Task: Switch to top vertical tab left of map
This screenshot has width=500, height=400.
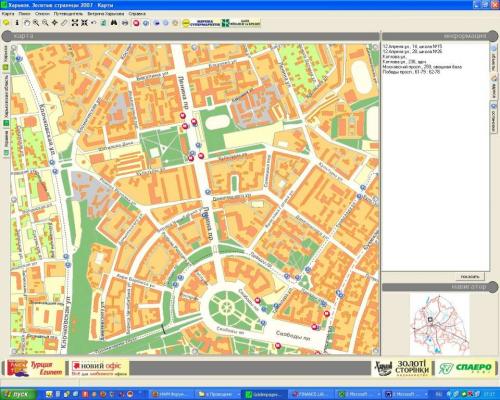Action: click(x=6, y=58)
